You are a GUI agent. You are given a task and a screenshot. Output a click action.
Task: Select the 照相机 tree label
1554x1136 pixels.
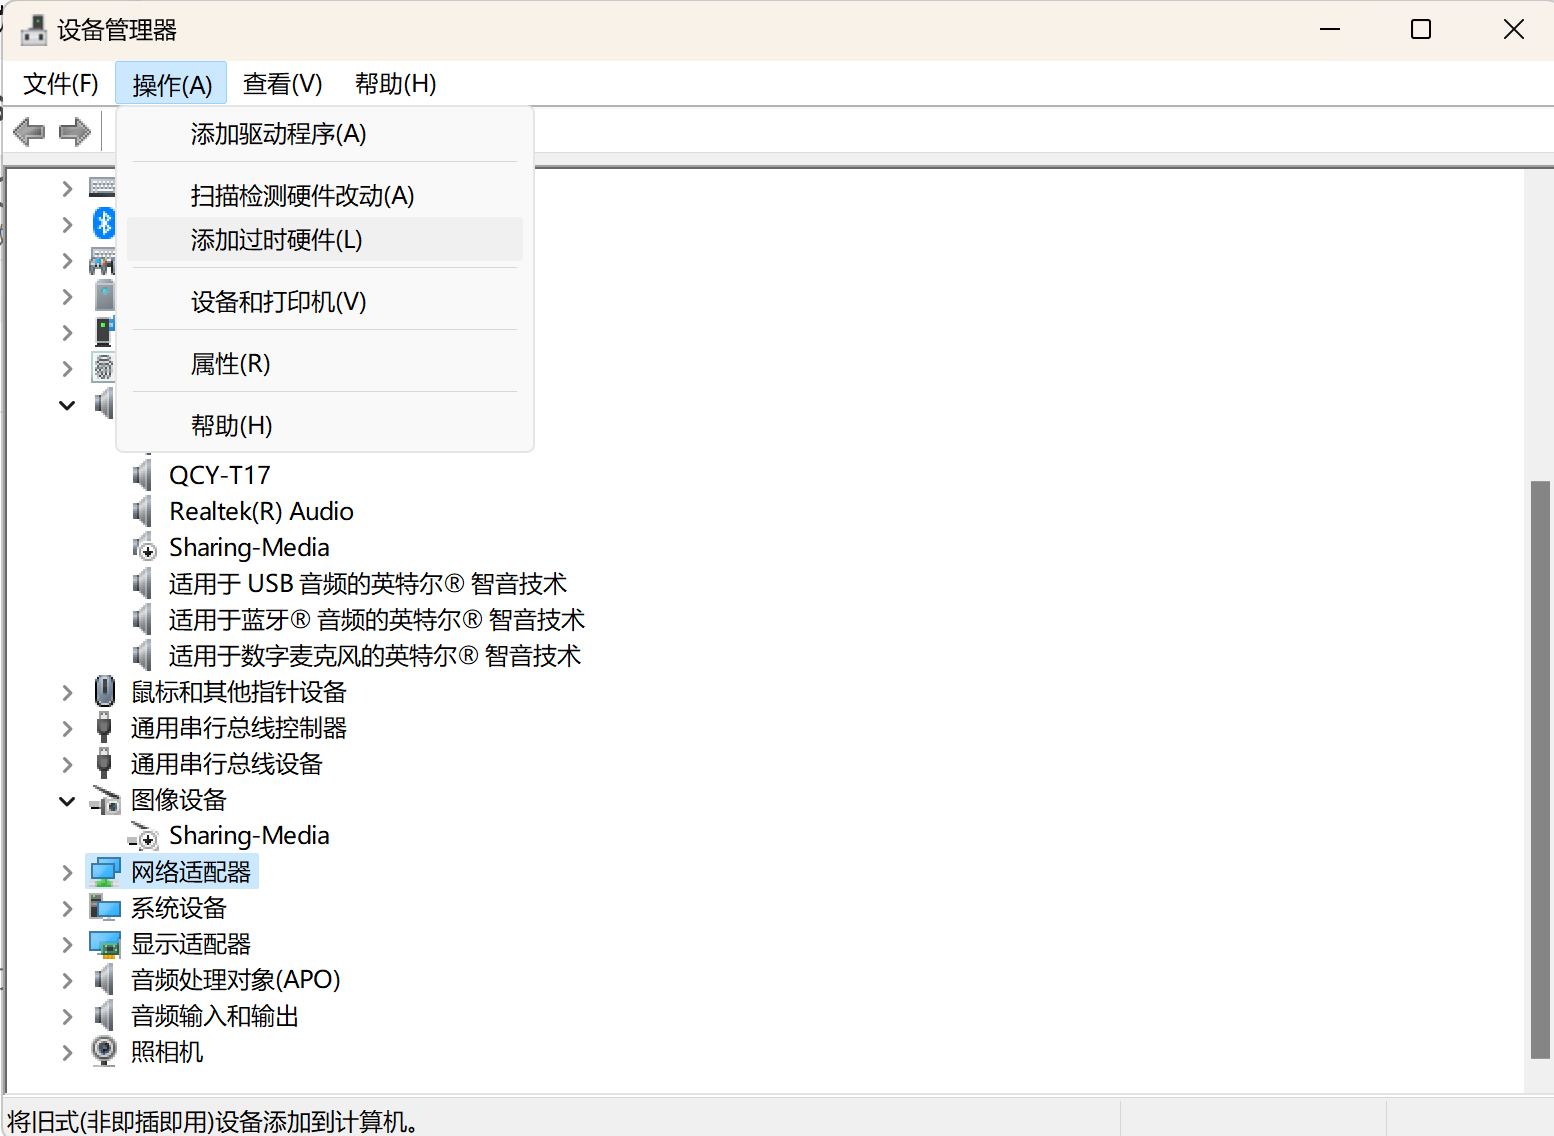point(167,1052)
